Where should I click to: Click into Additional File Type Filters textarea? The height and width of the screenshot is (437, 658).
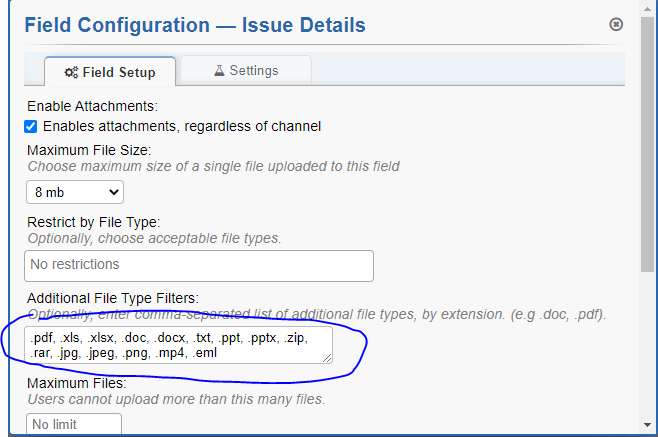[179, 345]
